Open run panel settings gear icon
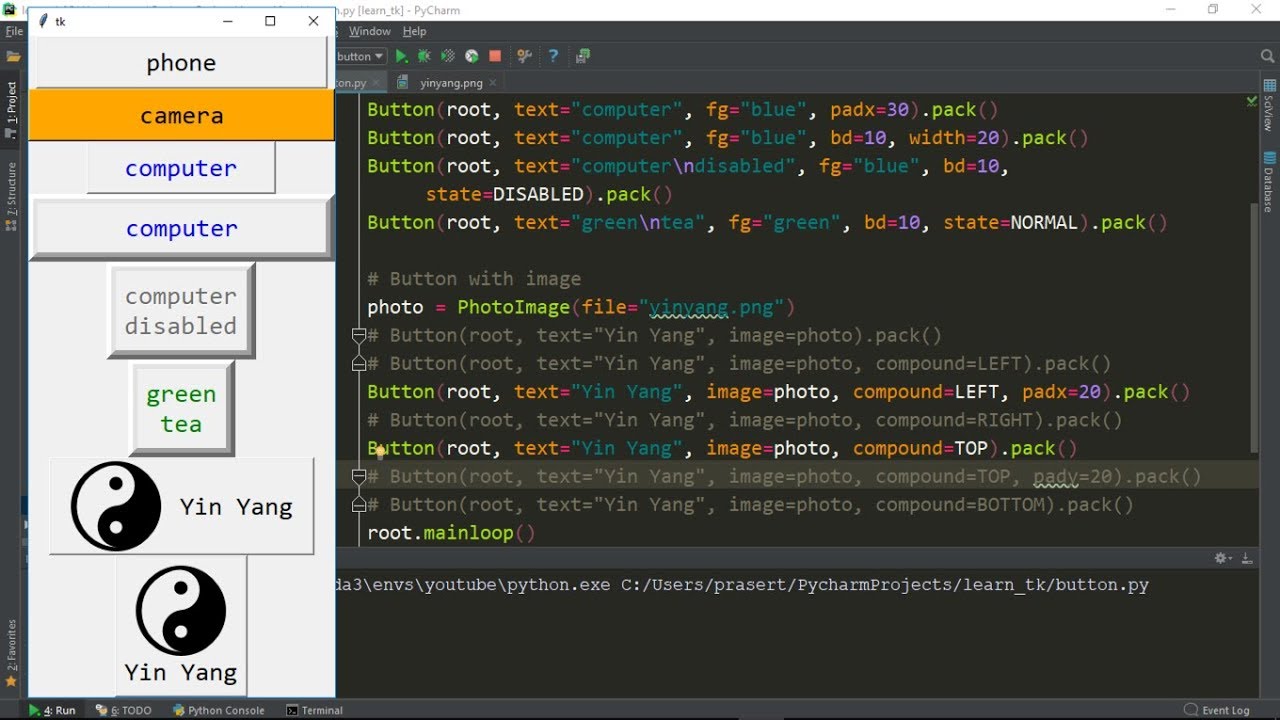The width and height of the screenshot is (1280, 720). click(1221, 558)
